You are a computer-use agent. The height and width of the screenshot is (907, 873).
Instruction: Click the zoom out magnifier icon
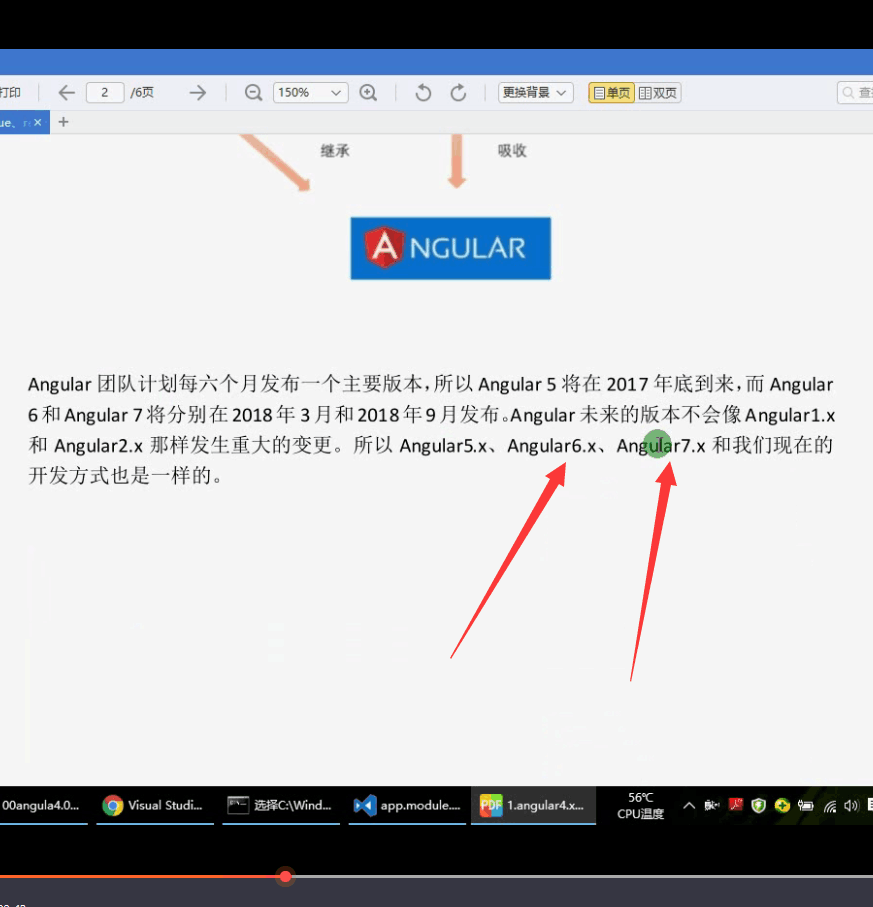coord(253,93)
